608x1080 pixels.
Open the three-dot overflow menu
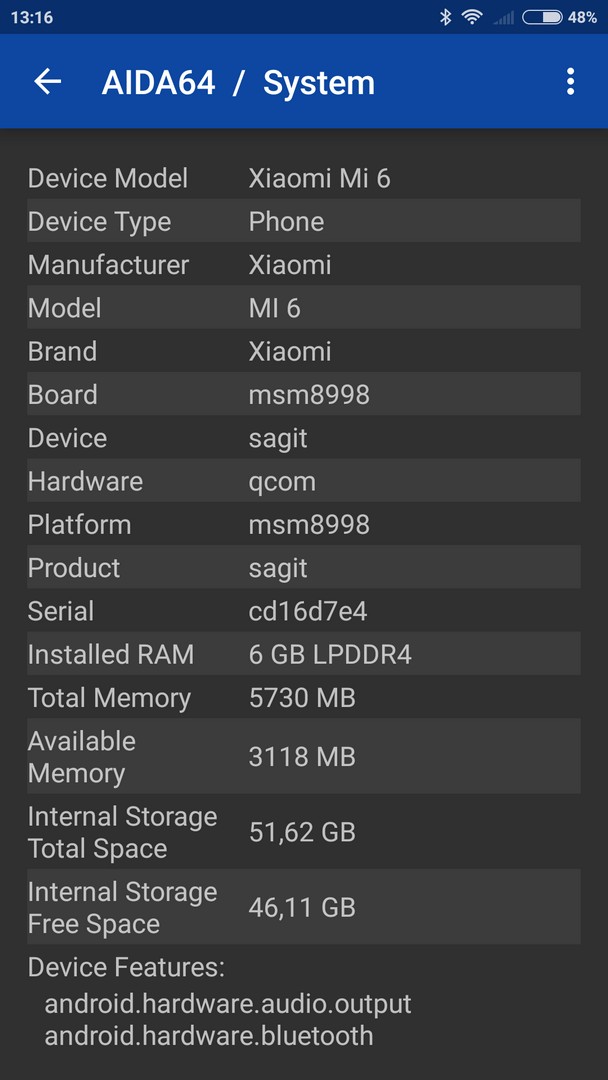(570, 81)
